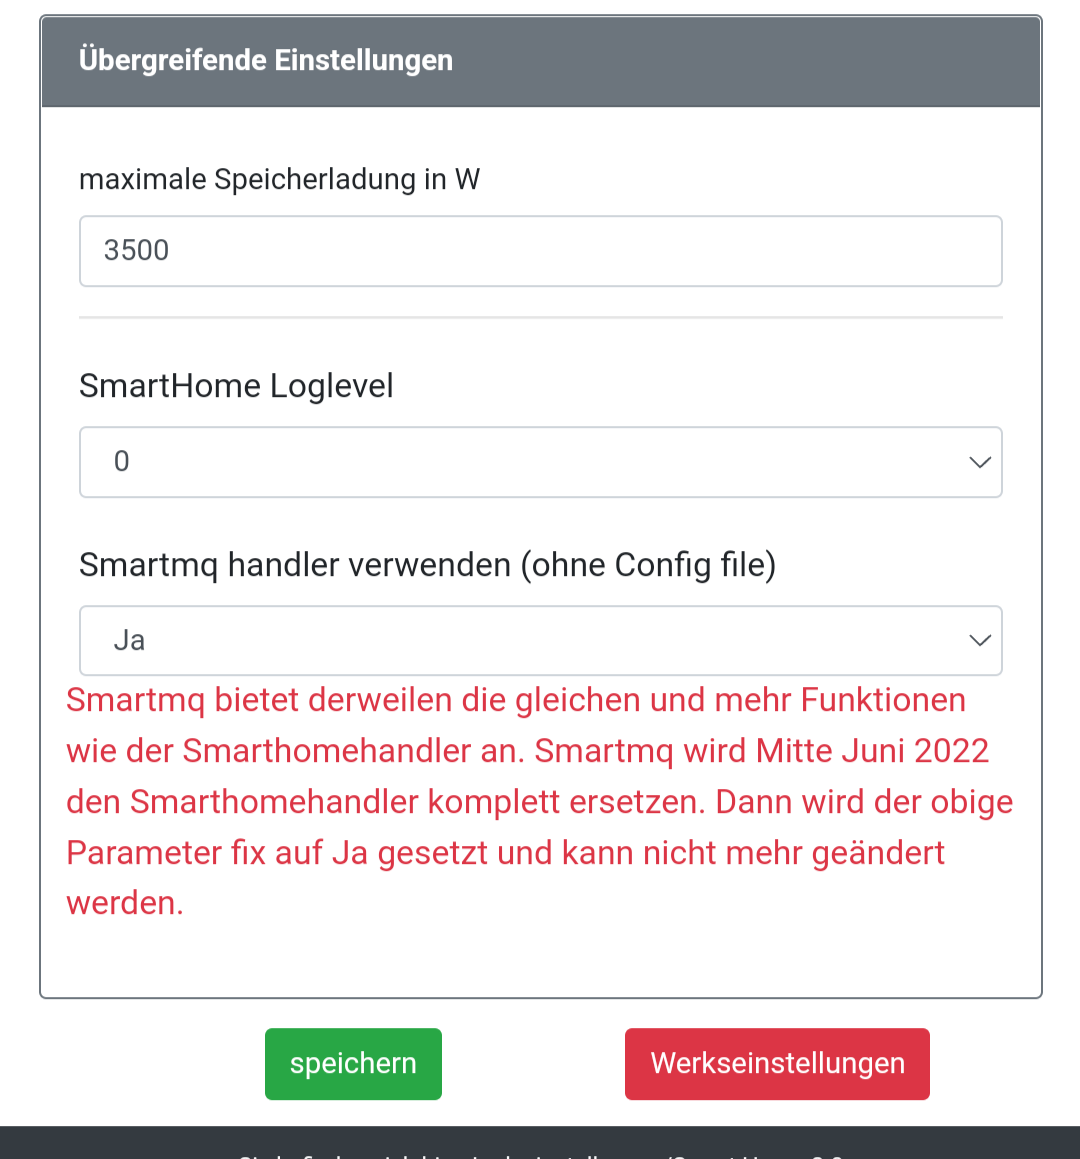Select the '0' value shown in Loglevel
The image size is (1080, 1159).
coord(122,462)
